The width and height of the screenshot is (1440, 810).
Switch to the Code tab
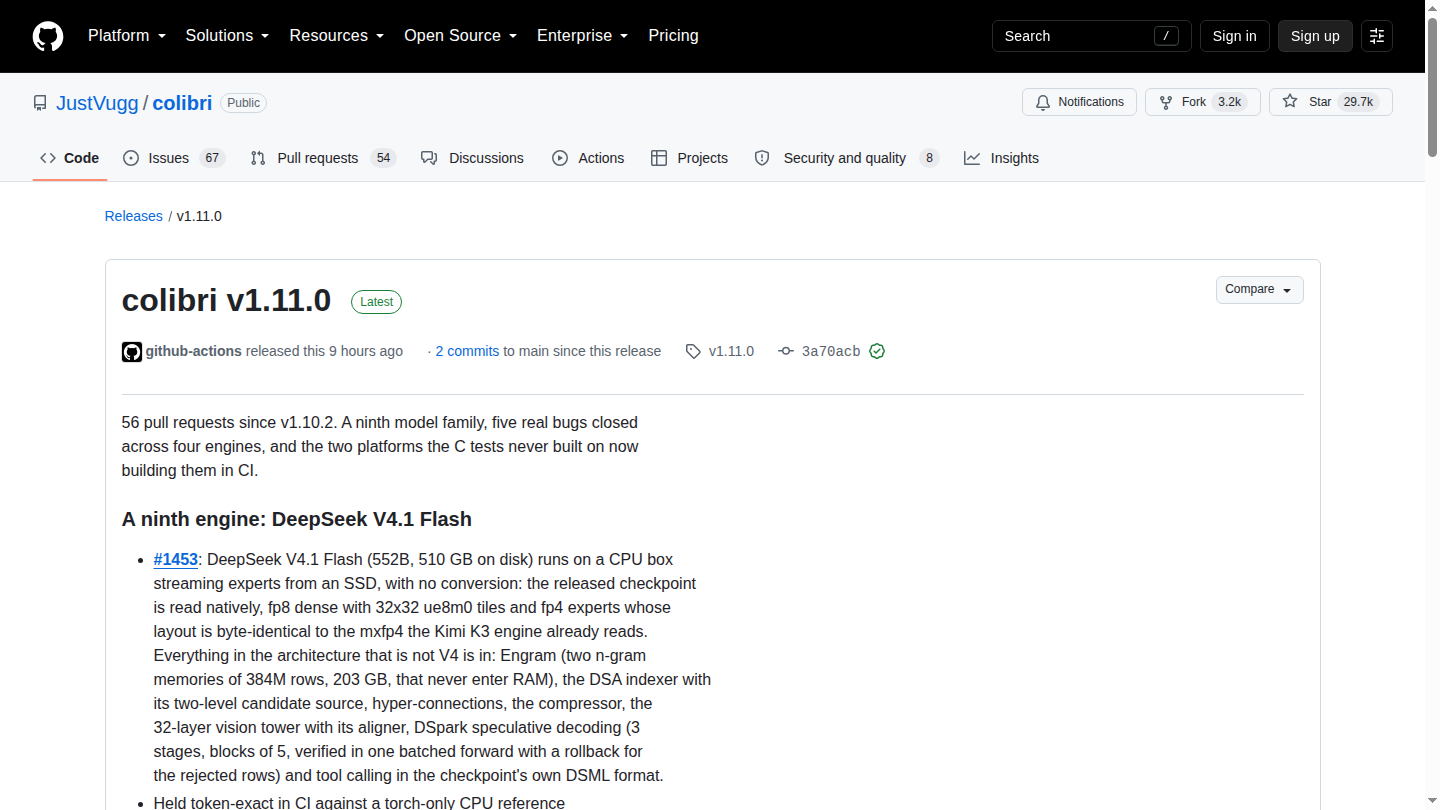click(x=70, y=158)
